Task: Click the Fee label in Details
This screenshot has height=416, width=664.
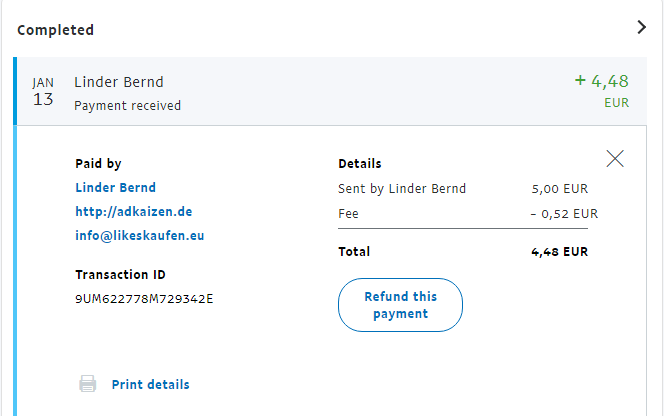Action: coord(348,213)
